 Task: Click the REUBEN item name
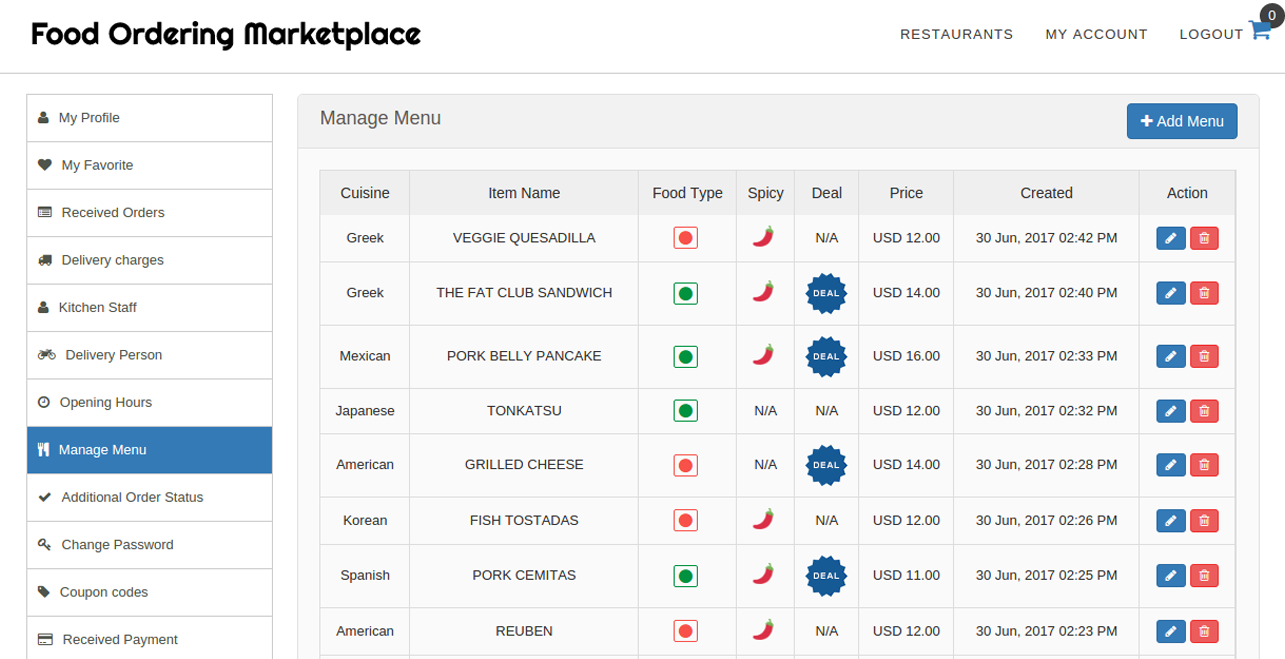[x=524, y=631]
